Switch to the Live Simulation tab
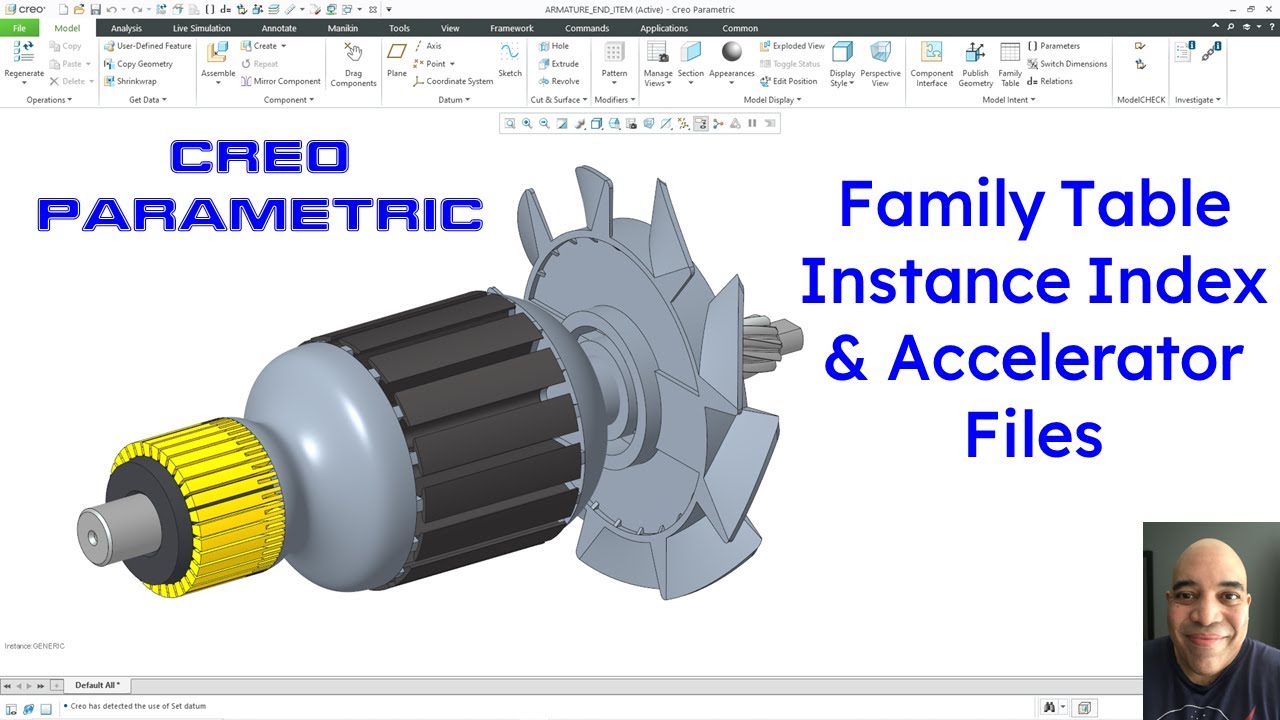The width and height of the screenshot is (1280, 720). click(x=201, y=28)
